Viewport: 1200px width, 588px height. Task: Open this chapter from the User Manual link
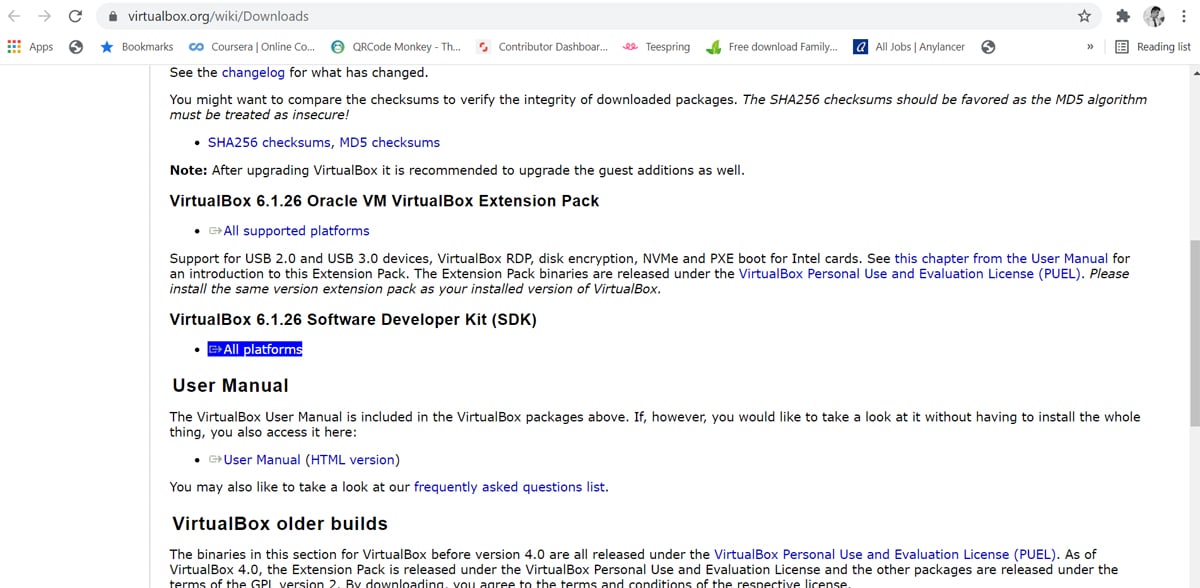click(1001, 258)
